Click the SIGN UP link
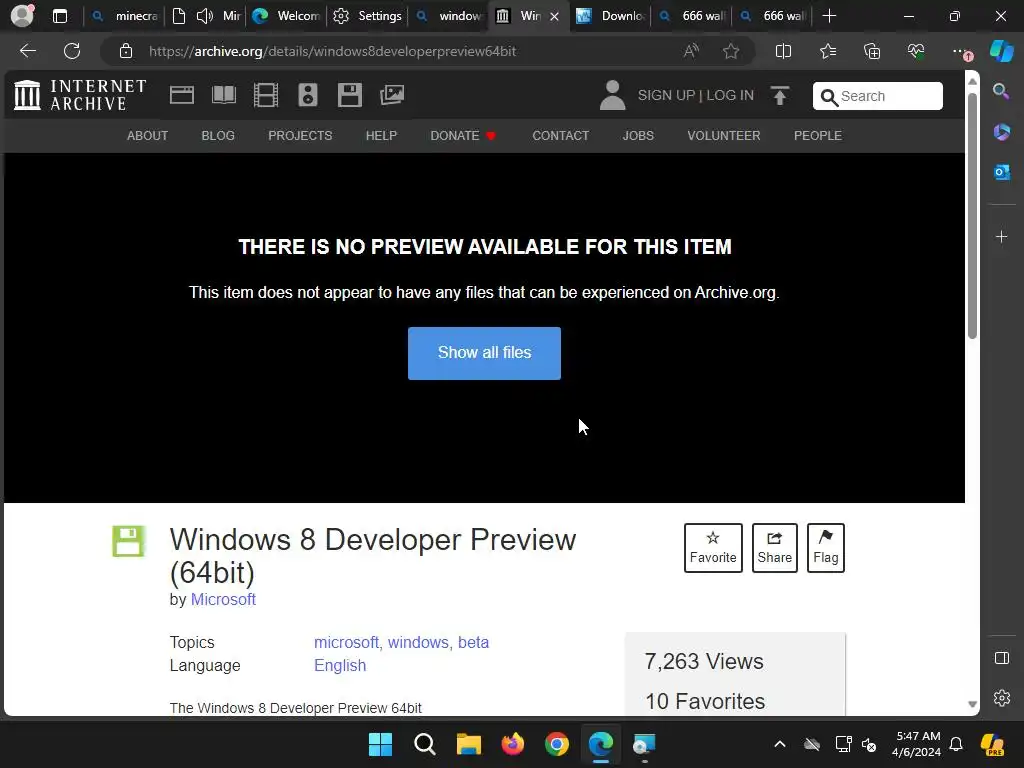The image size is (1024, 768). click(x=666, y=95)
